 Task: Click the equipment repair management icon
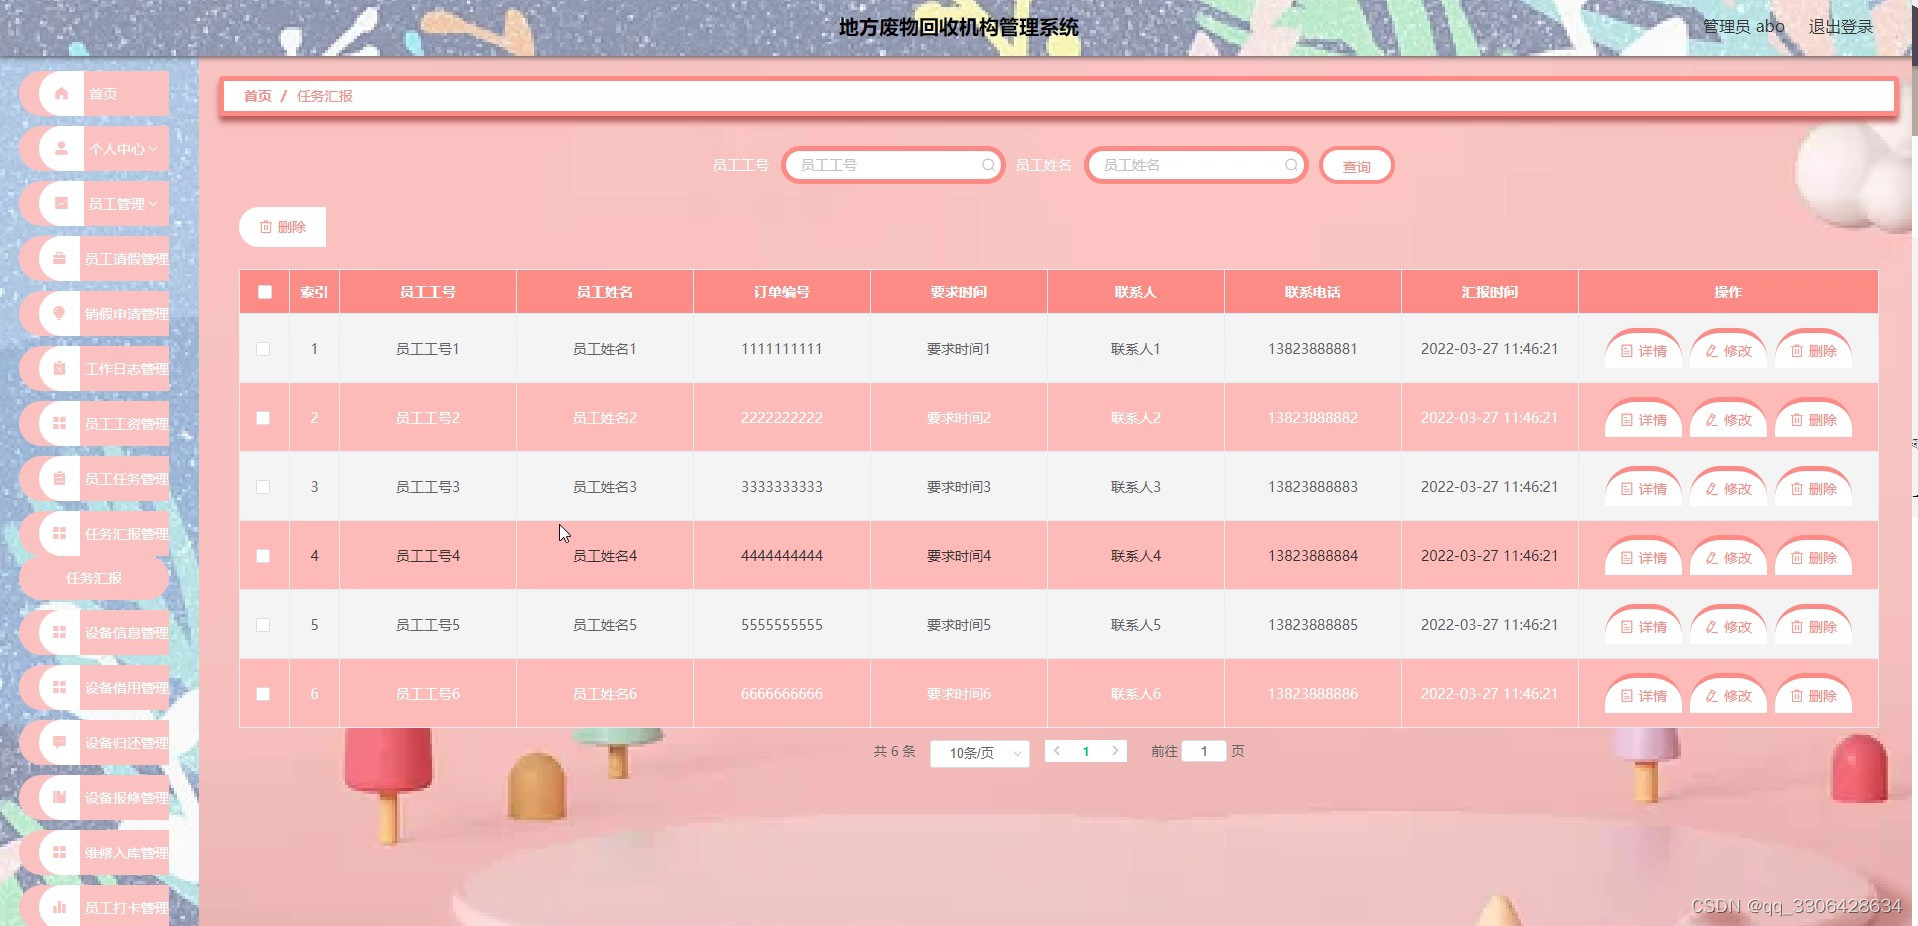coord(60,798)
